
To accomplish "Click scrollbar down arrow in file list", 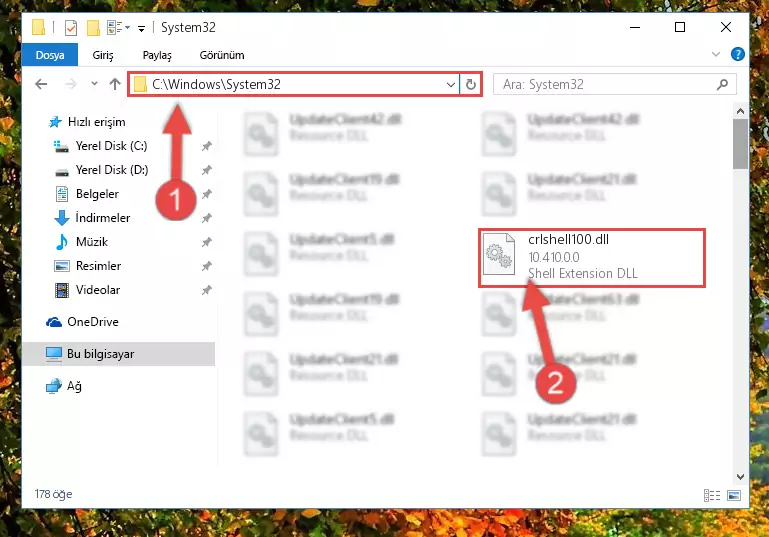I will pyautogui.click(x=740, y=477).
